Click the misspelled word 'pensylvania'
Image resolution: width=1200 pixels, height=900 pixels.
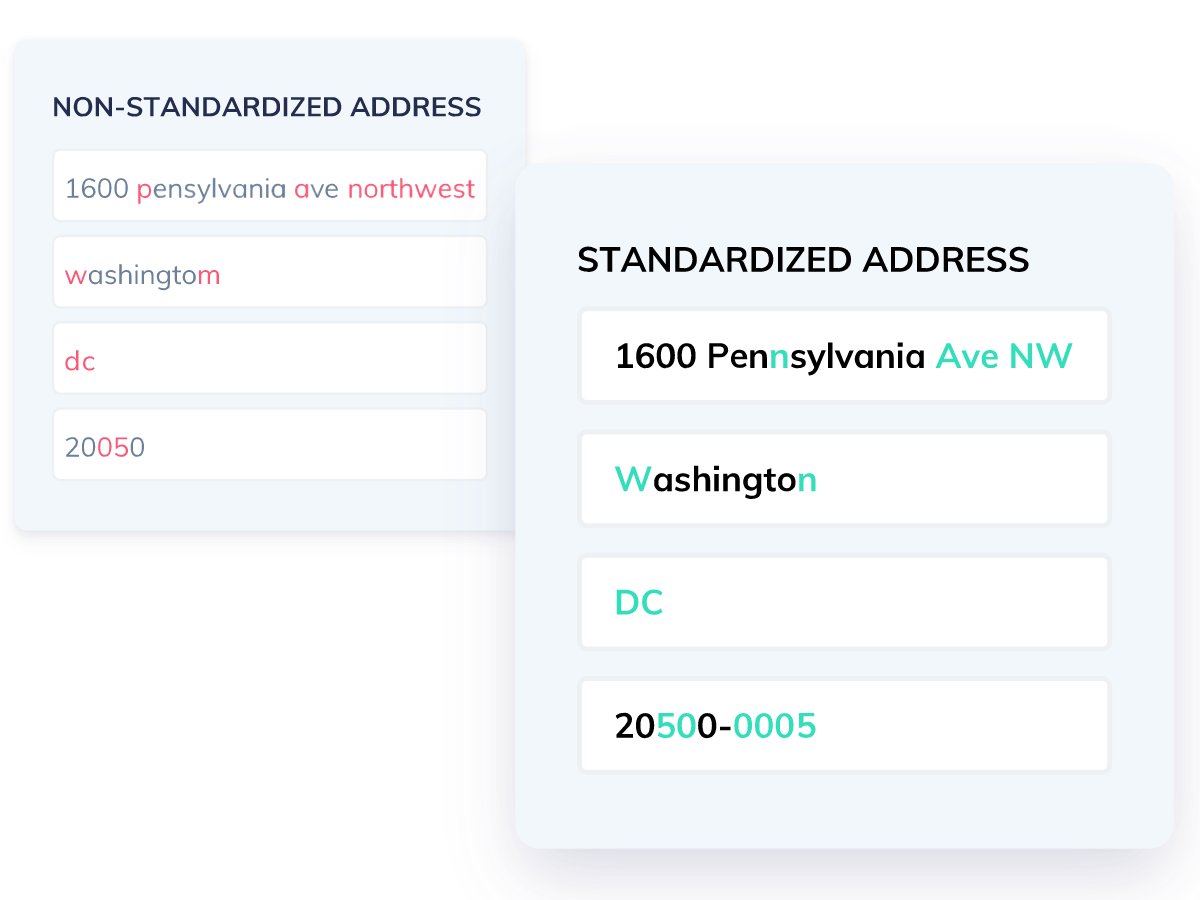tap(212, 189)
